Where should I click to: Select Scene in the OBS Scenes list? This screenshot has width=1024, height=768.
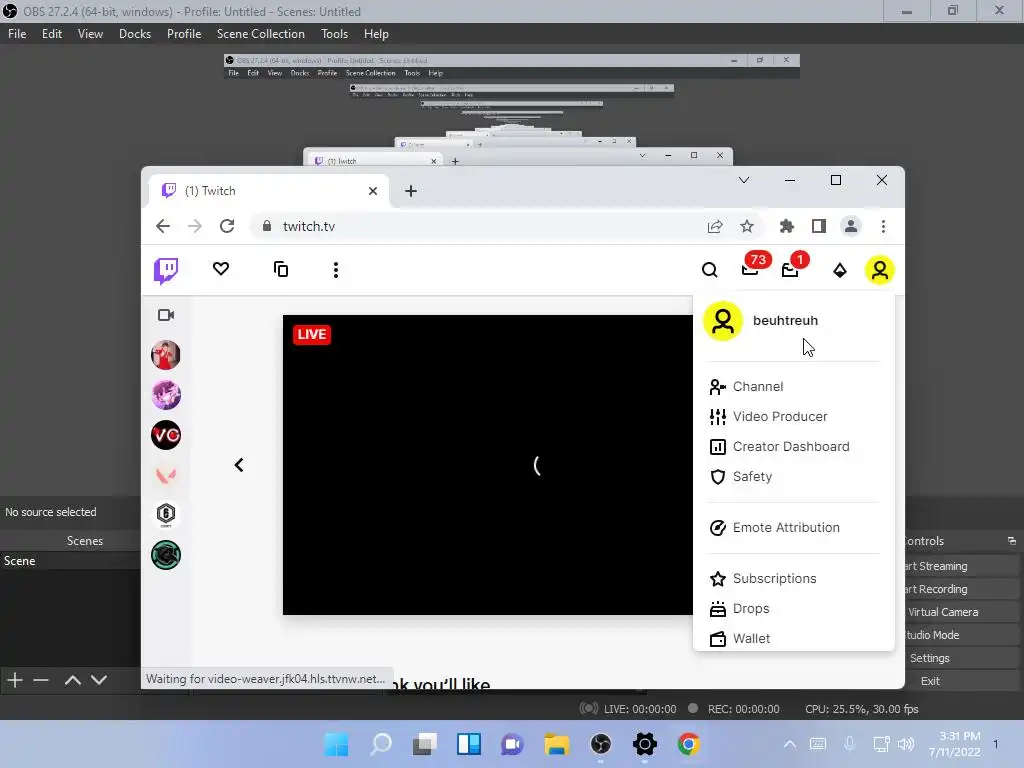click(71, 561)
